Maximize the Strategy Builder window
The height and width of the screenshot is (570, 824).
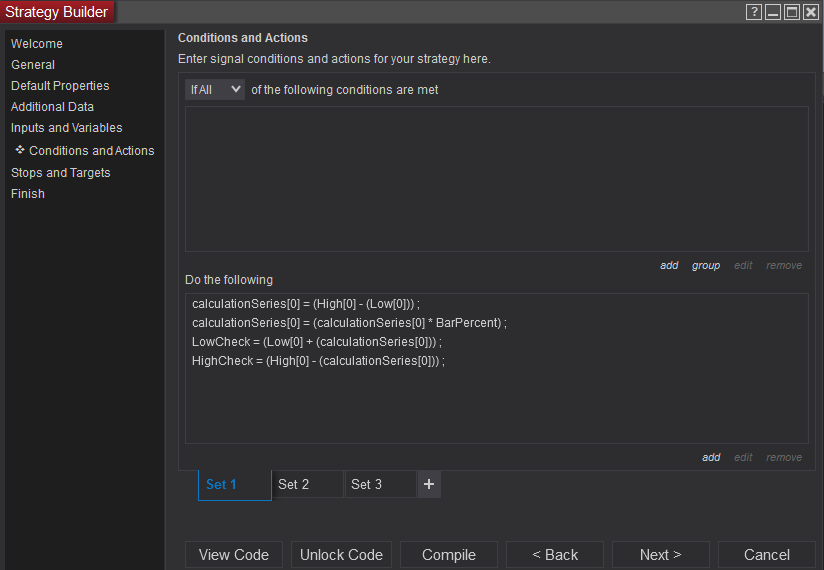792,12
